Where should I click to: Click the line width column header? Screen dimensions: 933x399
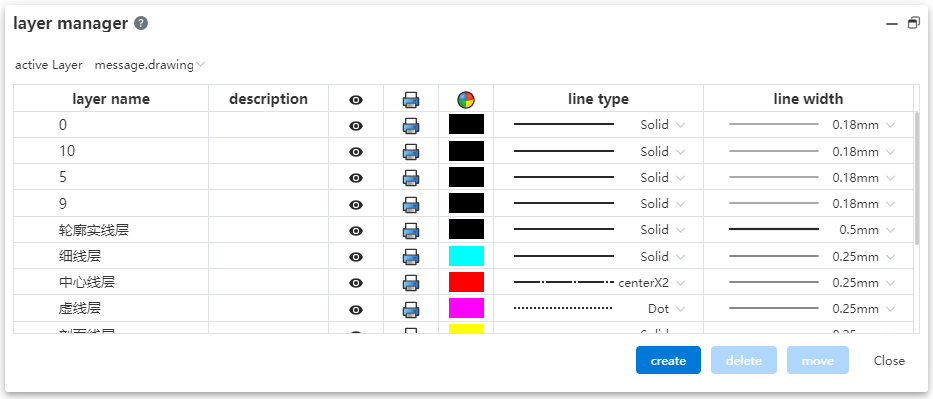click(808, 99)
